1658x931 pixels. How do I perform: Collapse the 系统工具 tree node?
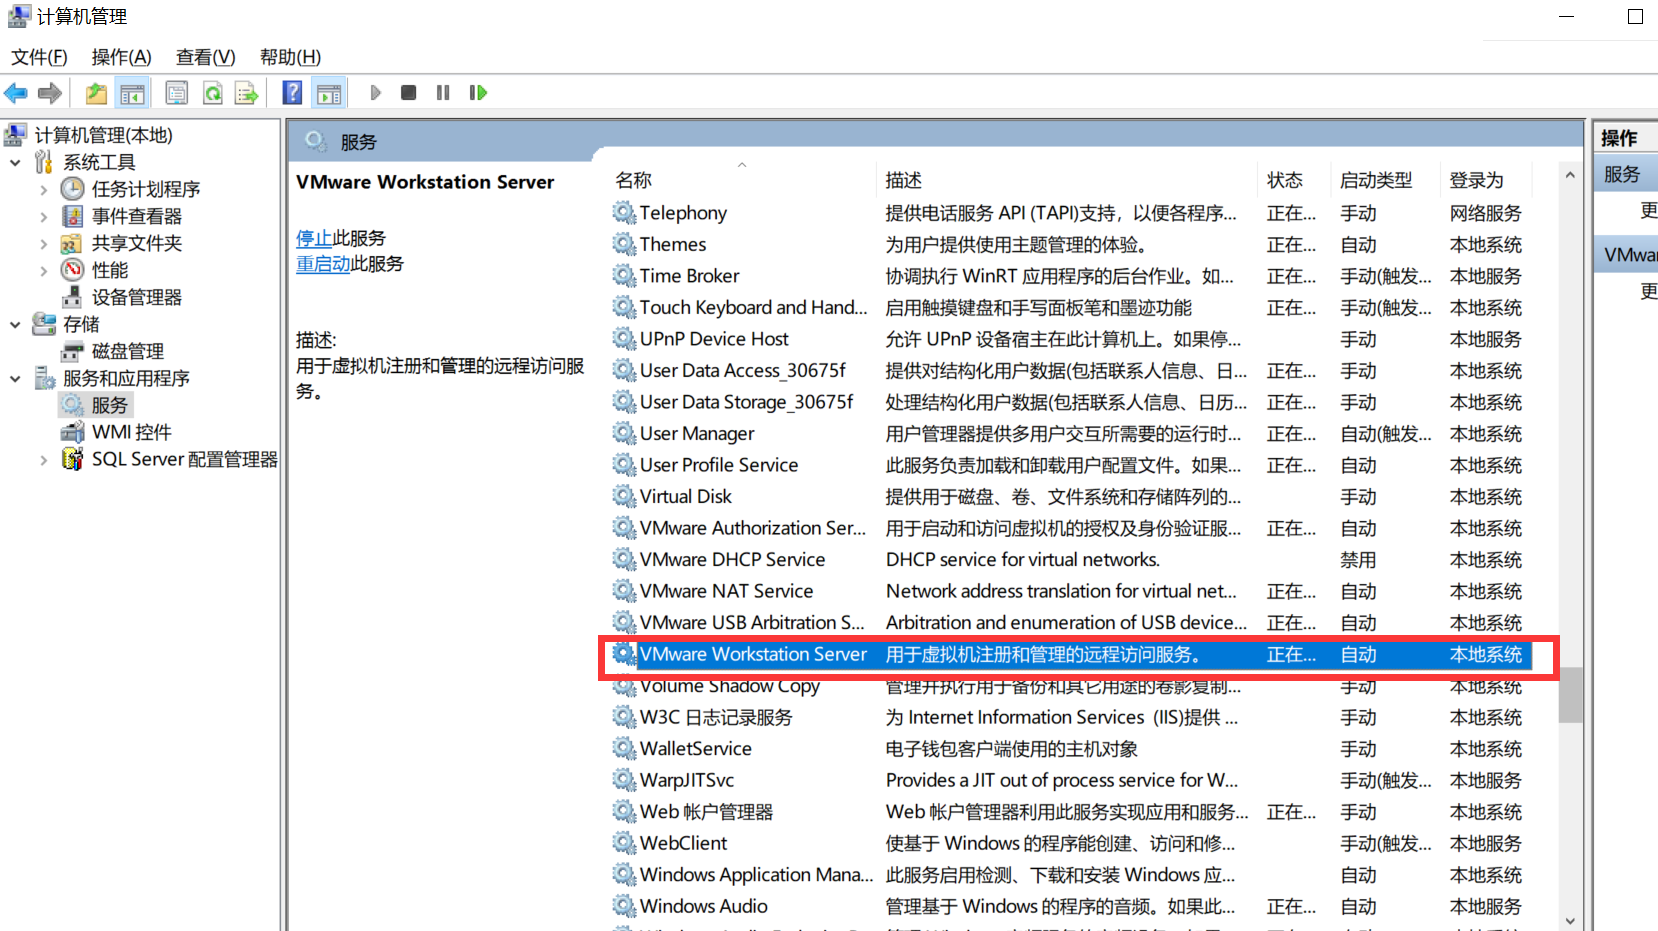[x=15, y=162]
